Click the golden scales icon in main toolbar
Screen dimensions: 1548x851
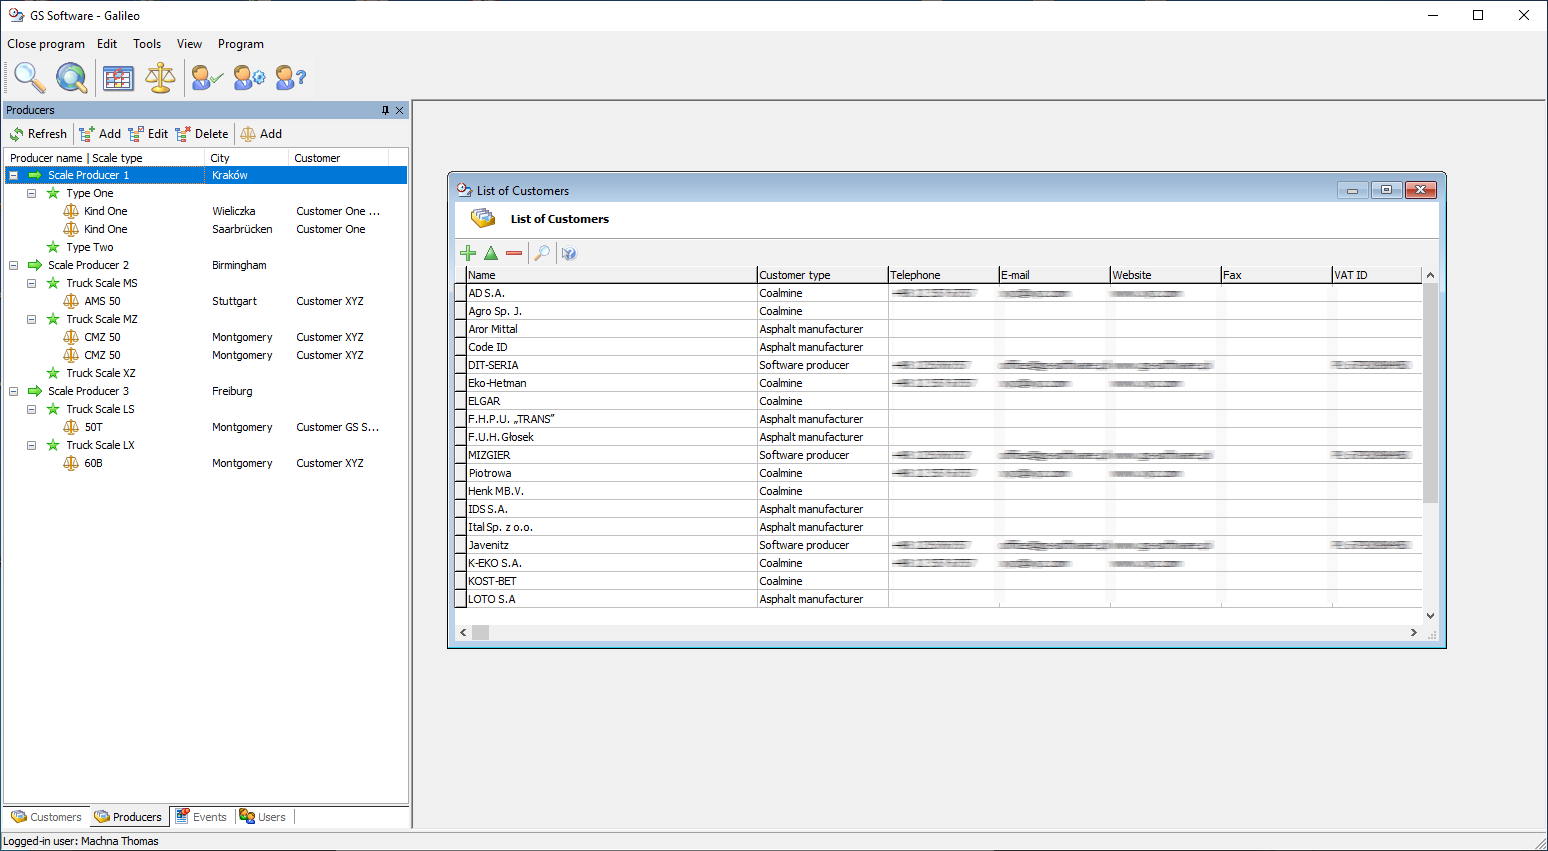(160, 77)
